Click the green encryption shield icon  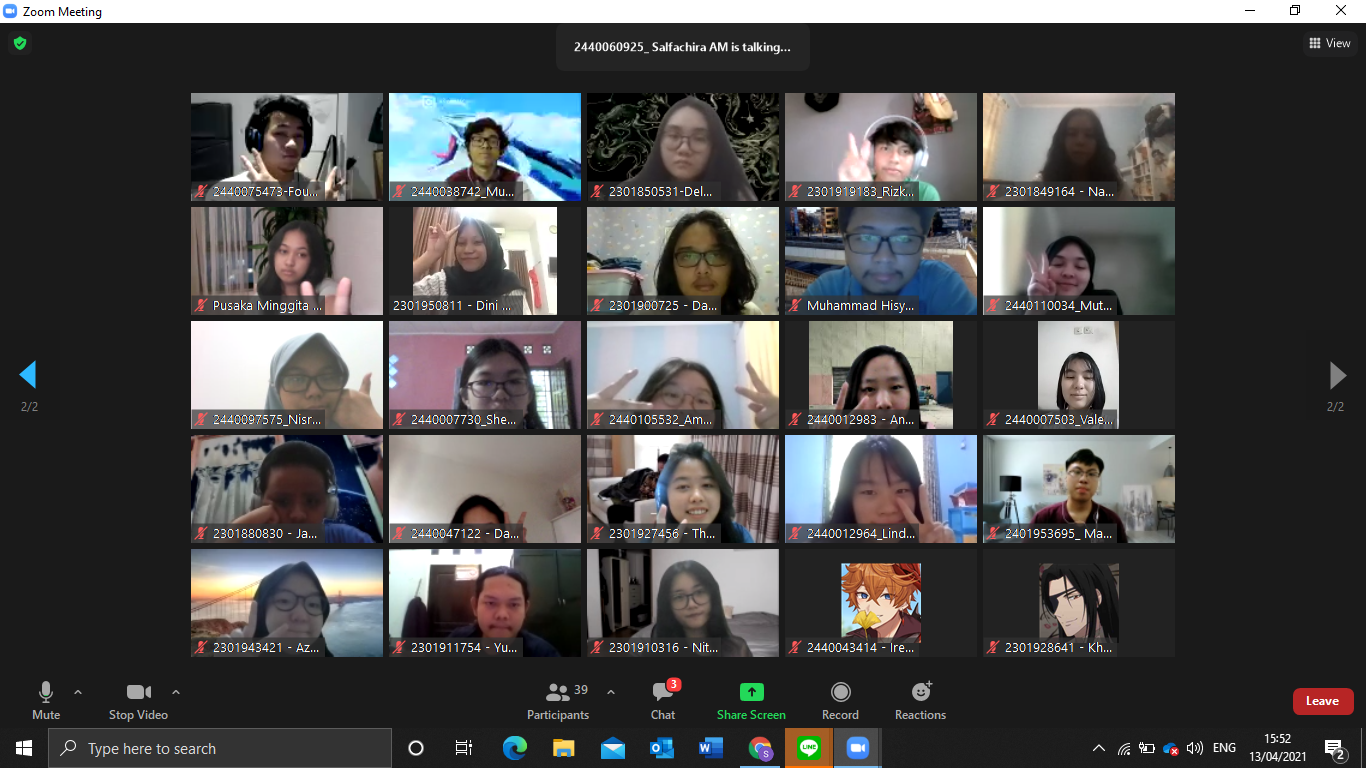pyautogui.click(x=19, y=43)
